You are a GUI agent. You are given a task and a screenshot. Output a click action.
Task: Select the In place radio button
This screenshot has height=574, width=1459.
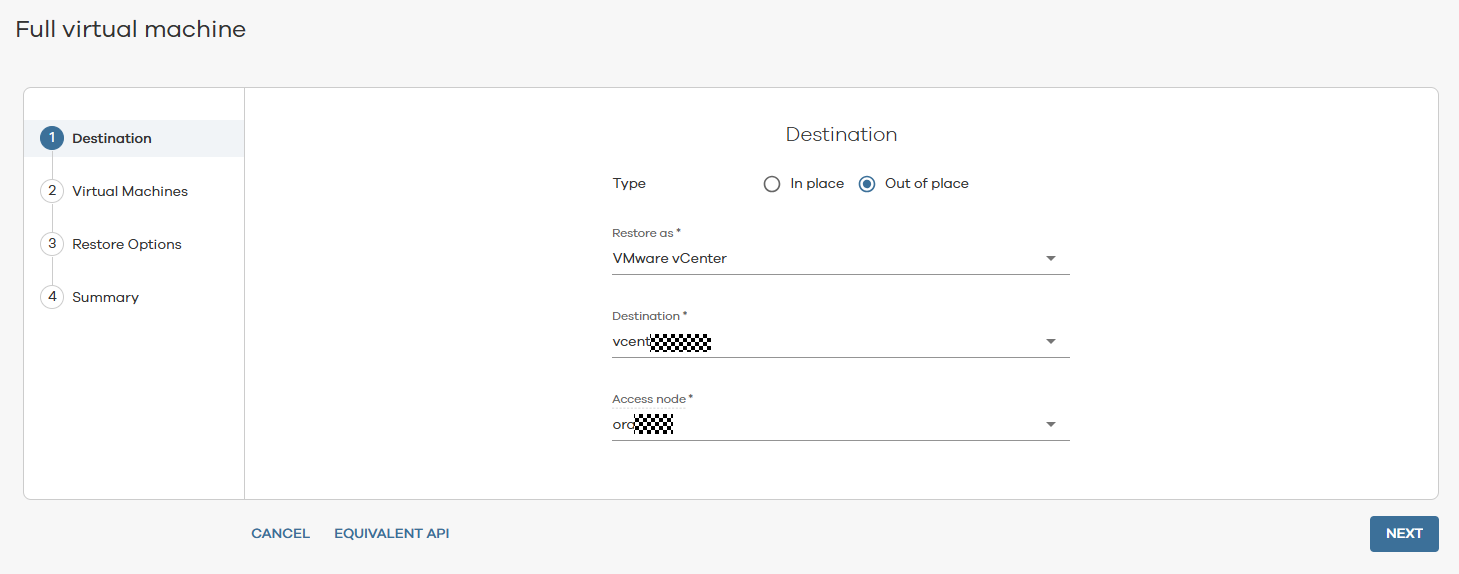[x=771, y=184]
